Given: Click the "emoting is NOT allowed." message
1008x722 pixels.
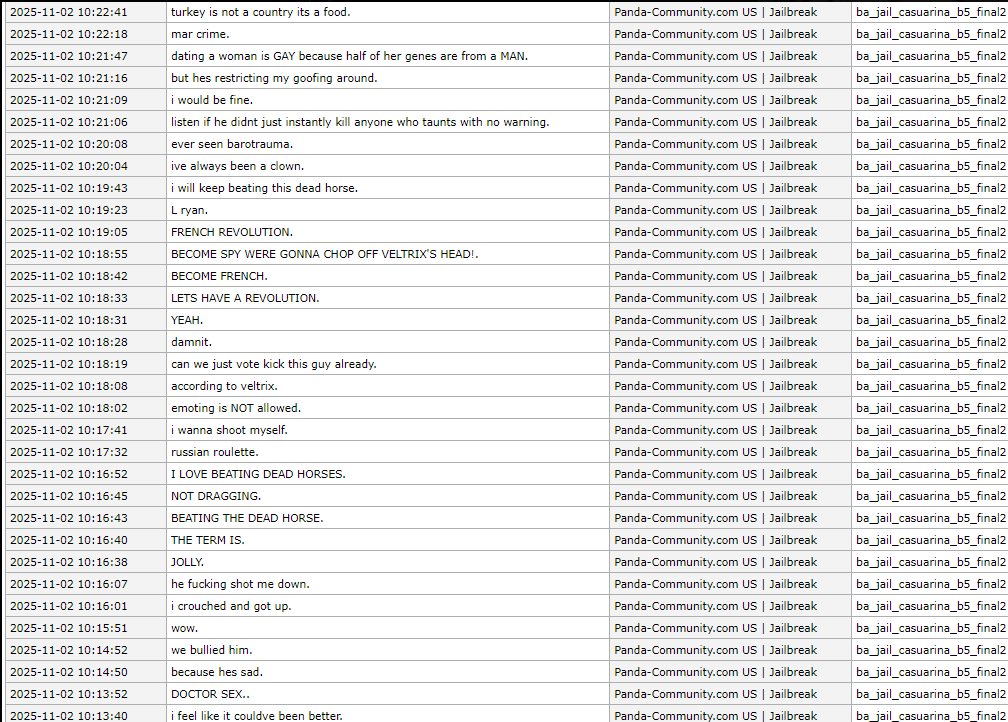Looking at the screenshot, I should pos(236,408).
